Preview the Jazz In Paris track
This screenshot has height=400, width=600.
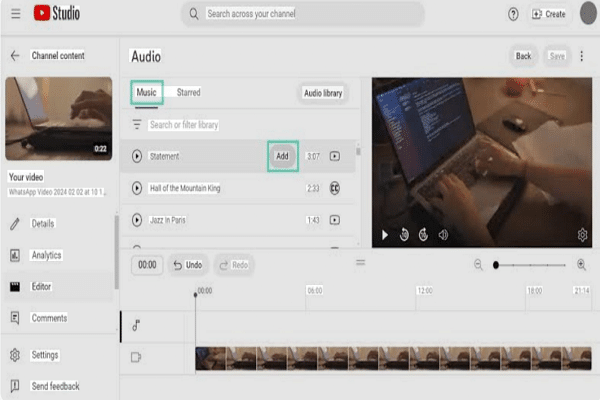pos(137,220)
